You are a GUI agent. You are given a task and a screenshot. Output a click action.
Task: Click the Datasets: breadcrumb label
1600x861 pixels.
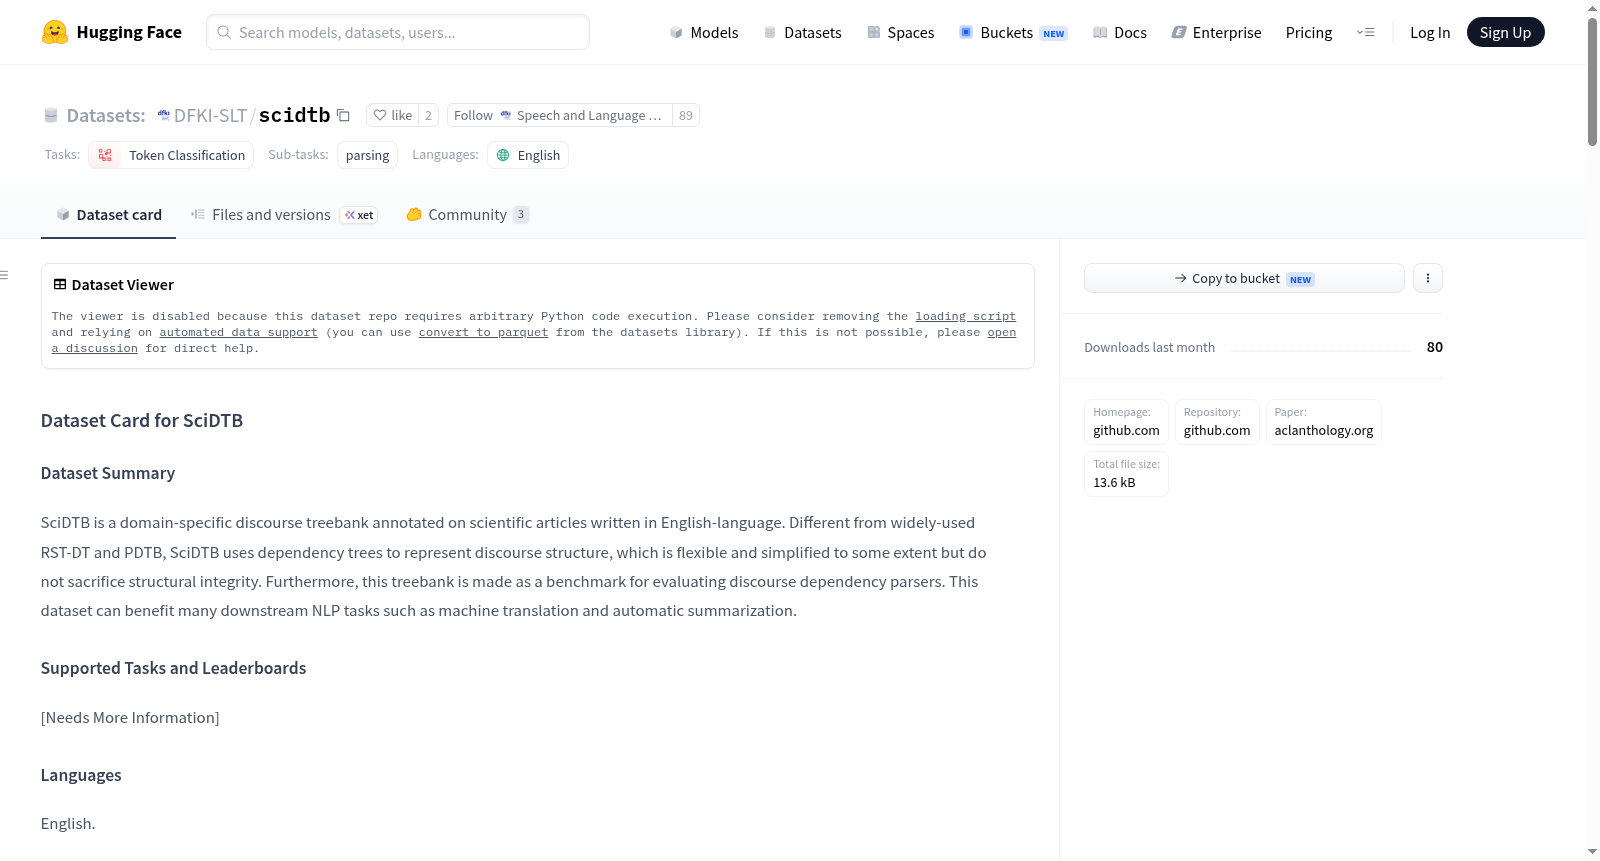(x=106, y=116)
